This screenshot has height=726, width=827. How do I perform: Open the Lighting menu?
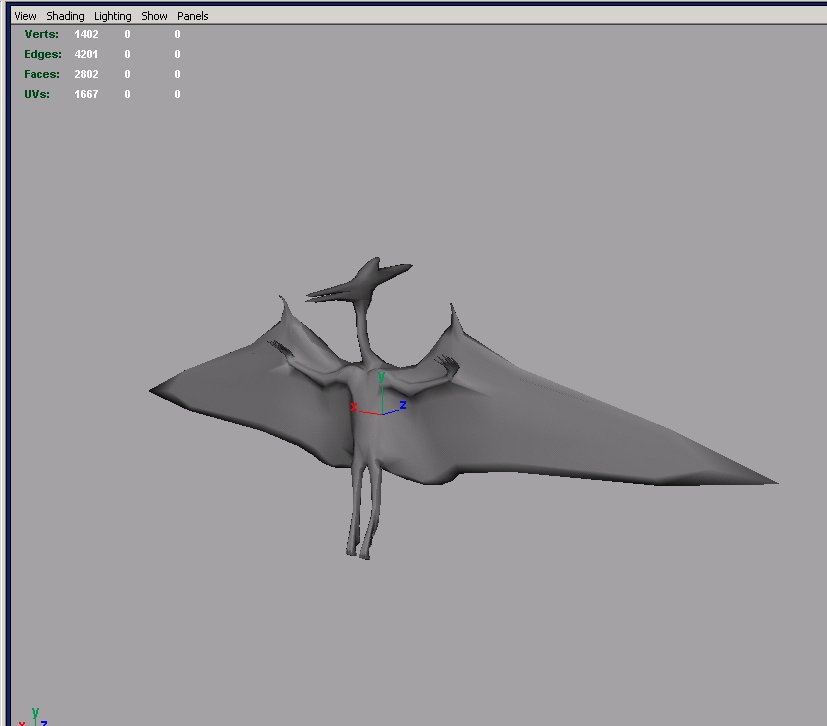[112, 16]
